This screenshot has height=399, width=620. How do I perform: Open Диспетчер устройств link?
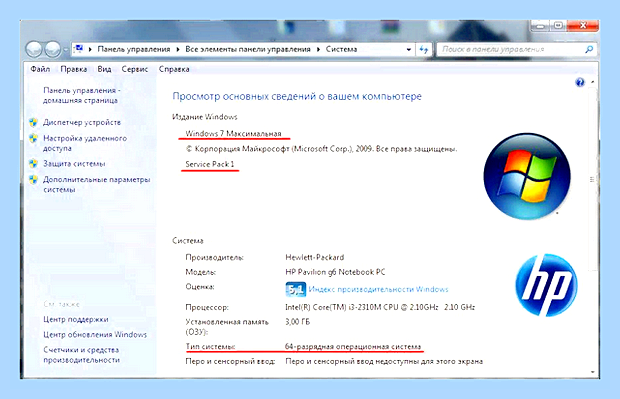82,122
